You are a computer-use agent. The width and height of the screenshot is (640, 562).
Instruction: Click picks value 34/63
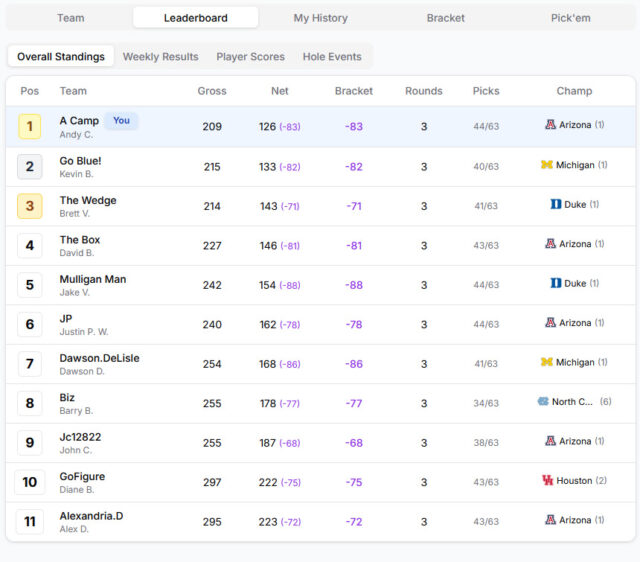[x=486, y=403]
